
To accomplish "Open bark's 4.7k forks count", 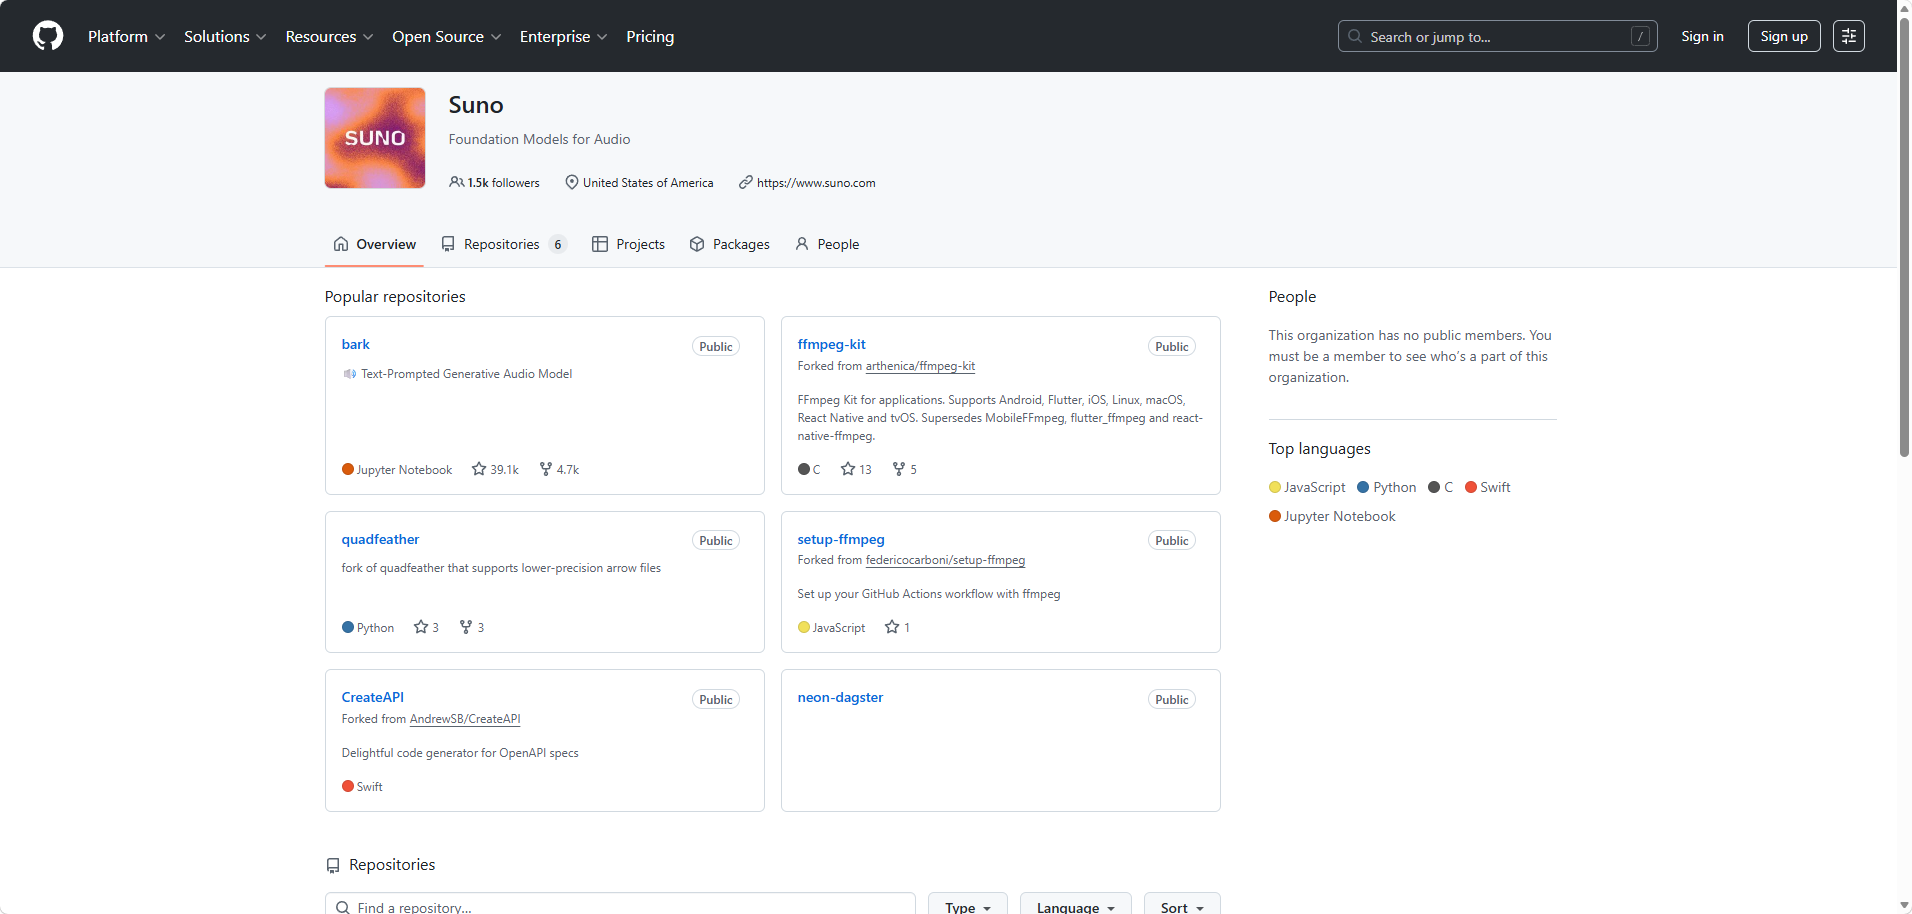I will [559, 469].
